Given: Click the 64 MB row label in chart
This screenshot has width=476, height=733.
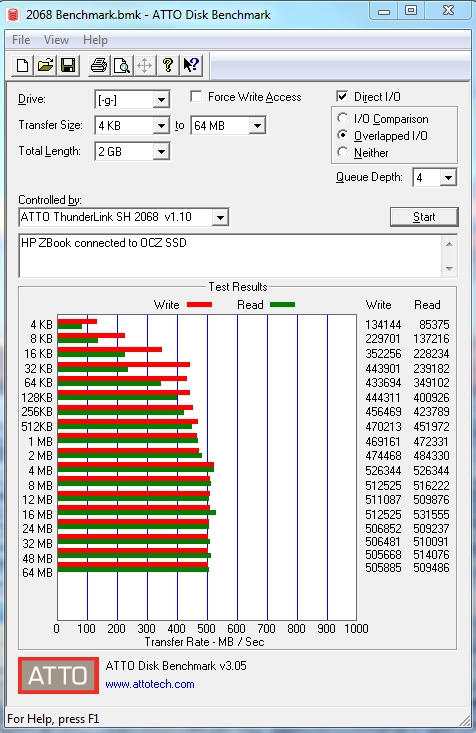Looking at the screenshot, I should point(37,573).
